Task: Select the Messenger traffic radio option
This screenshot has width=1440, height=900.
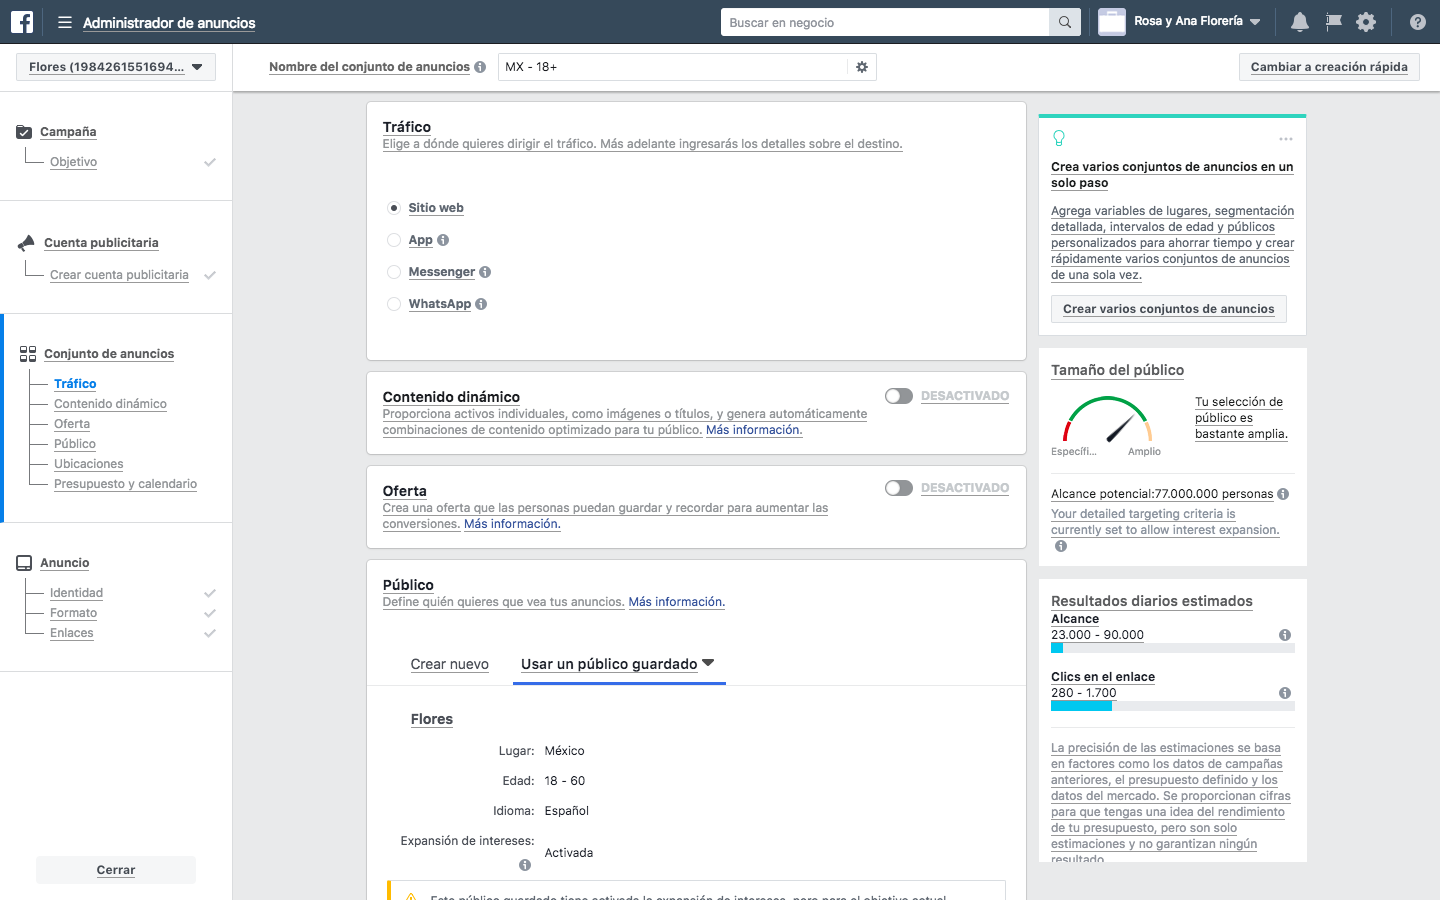Action: pos(394,272)
